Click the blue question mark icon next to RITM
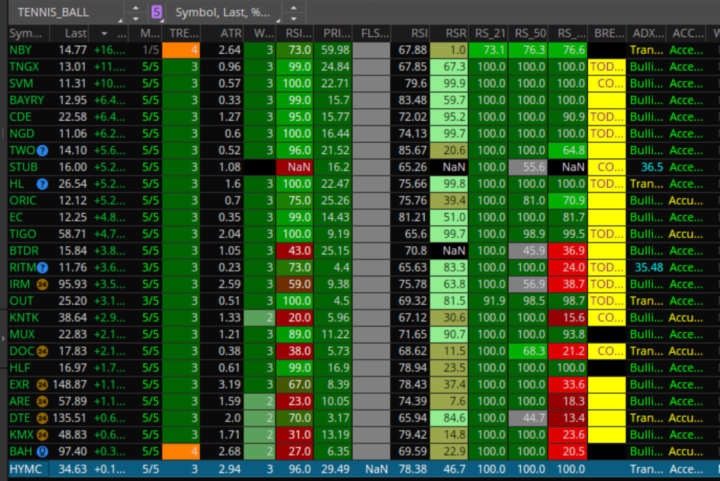Screen dimensions: 720x481 click(x=42, y=268)
